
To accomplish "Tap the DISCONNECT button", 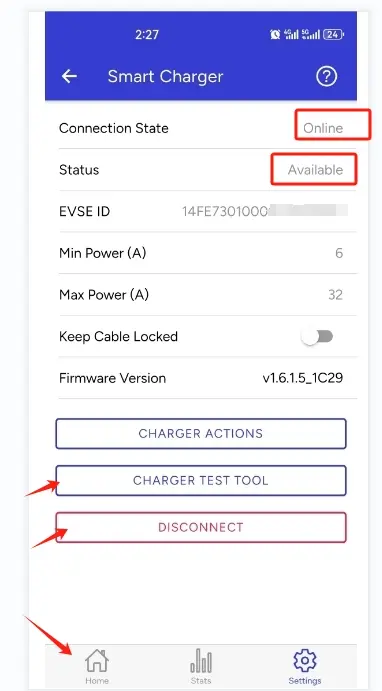I will click(x=201, y=527).
